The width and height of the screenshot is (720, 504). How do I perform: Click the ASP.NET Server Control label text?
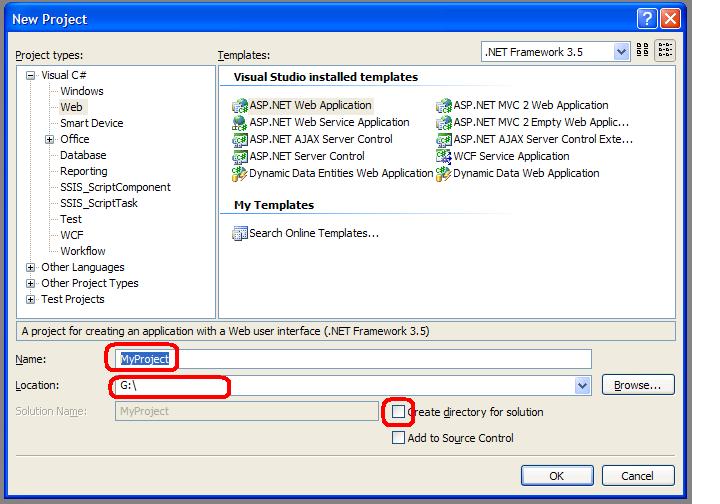307,157
